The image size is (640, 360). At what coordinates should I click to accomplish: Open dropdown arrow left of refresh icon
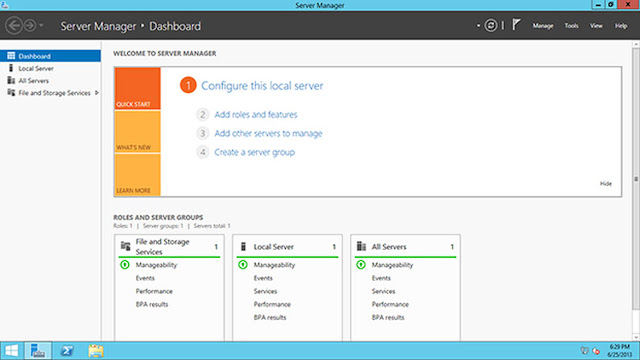pos(478,26)
